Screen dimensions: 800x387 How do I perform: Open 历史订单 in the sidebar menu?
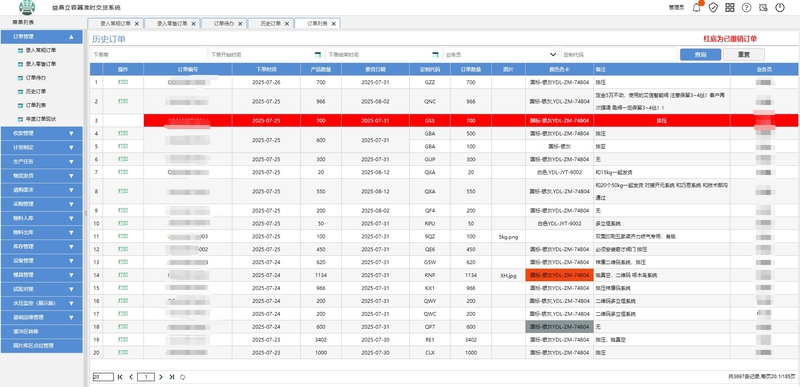(36, 92)
